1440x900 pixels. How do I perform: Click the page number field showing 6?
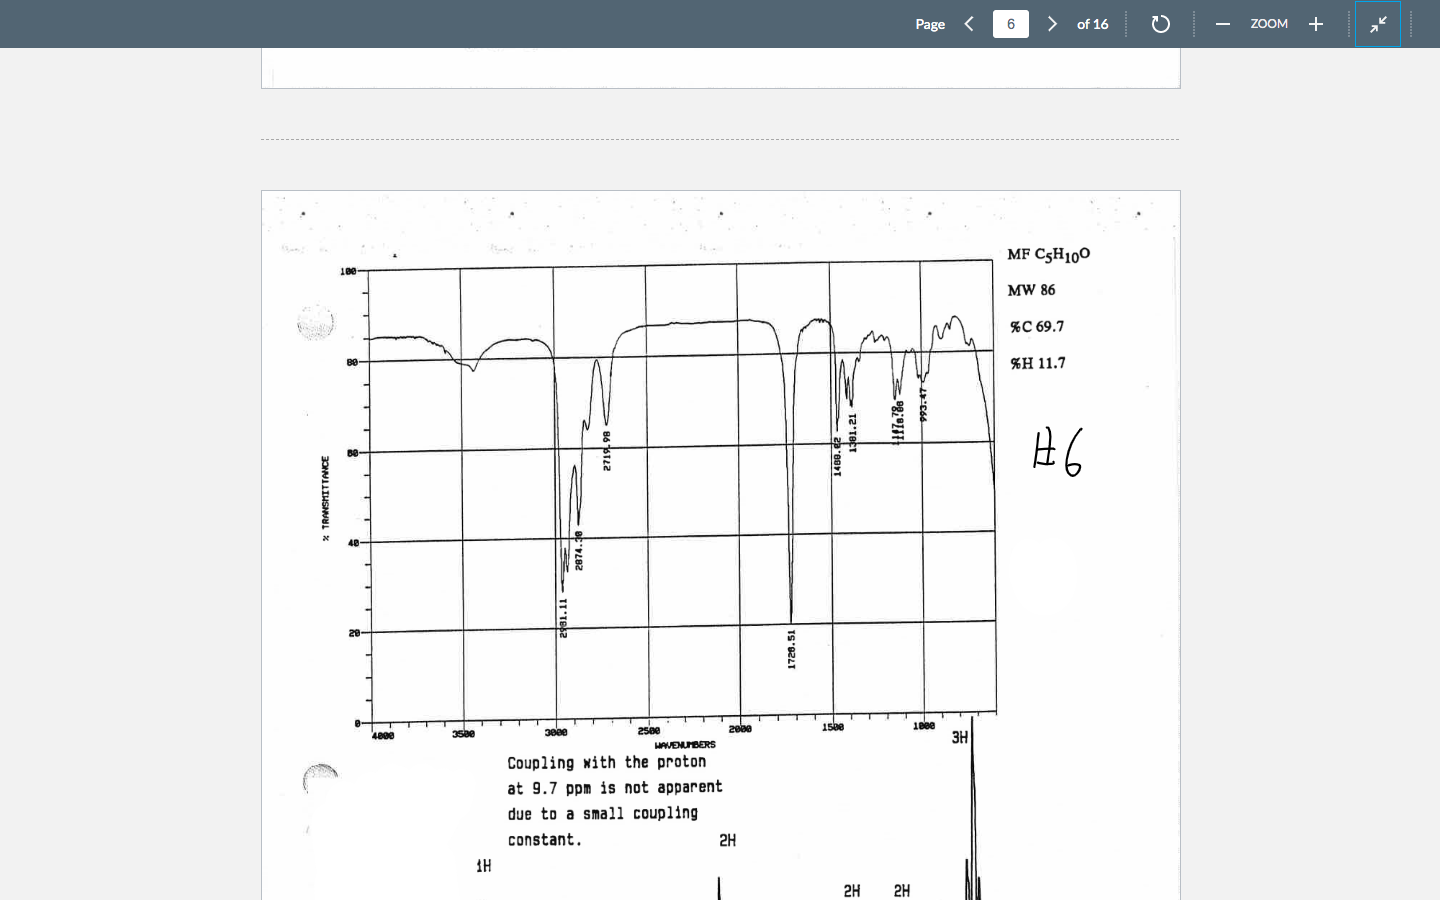1010,24
